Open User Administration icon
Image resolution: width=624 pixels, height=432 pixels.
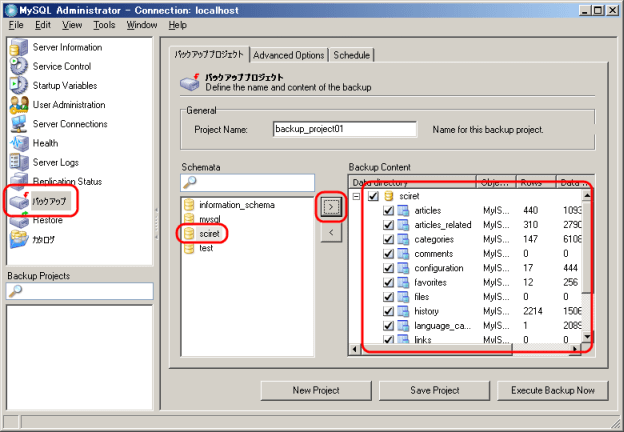point(19,105)
